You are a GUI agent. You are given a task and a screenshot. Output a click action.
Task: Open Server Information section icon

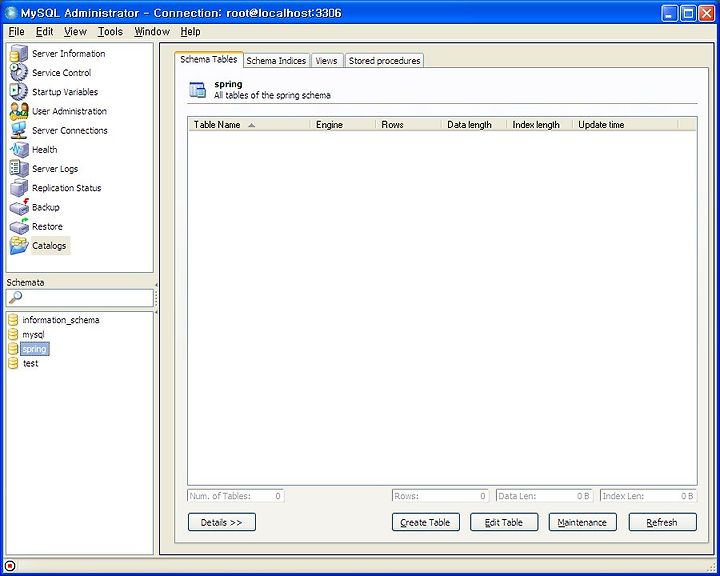pyautogui.click(x=19, y=53)
